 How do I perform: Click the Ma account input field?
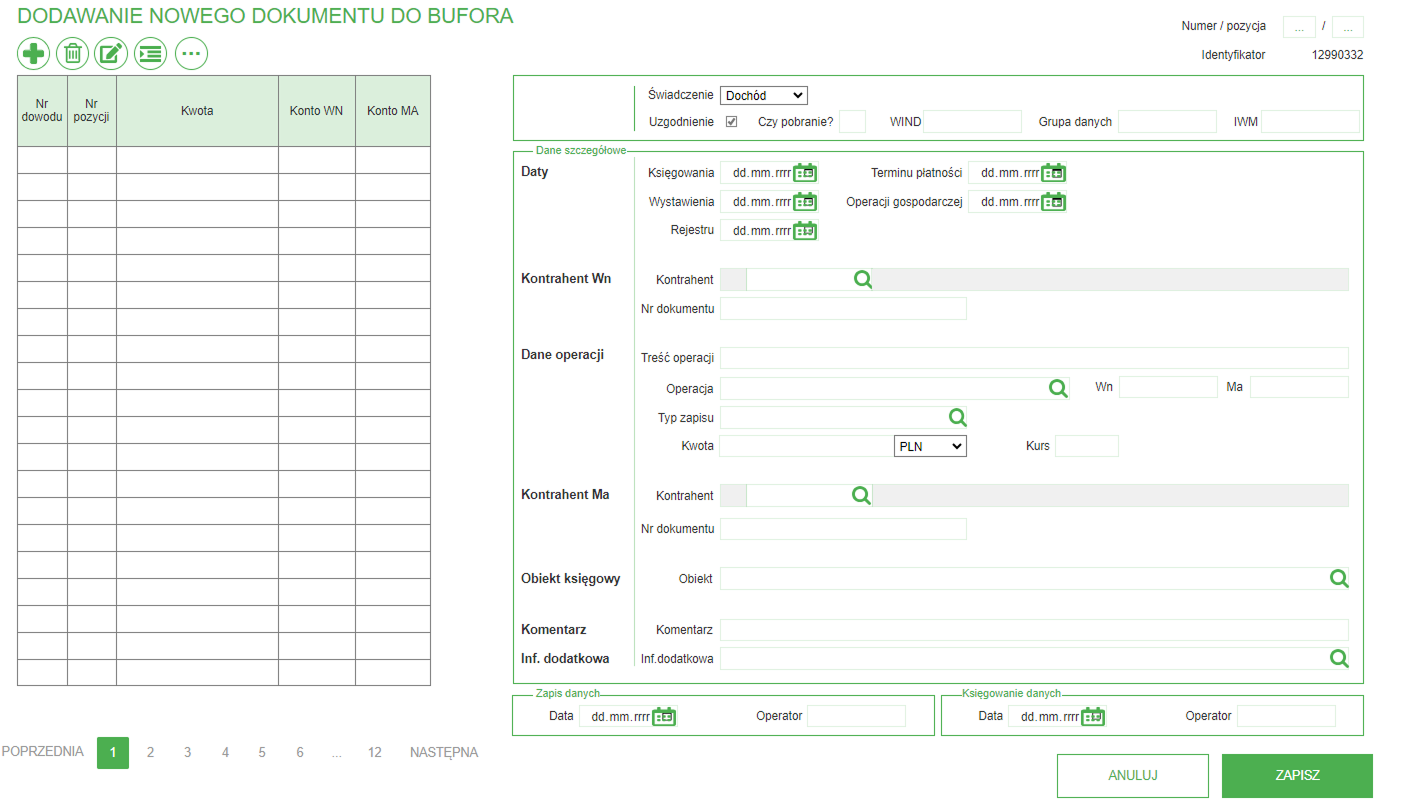(x=1299, y=387)
